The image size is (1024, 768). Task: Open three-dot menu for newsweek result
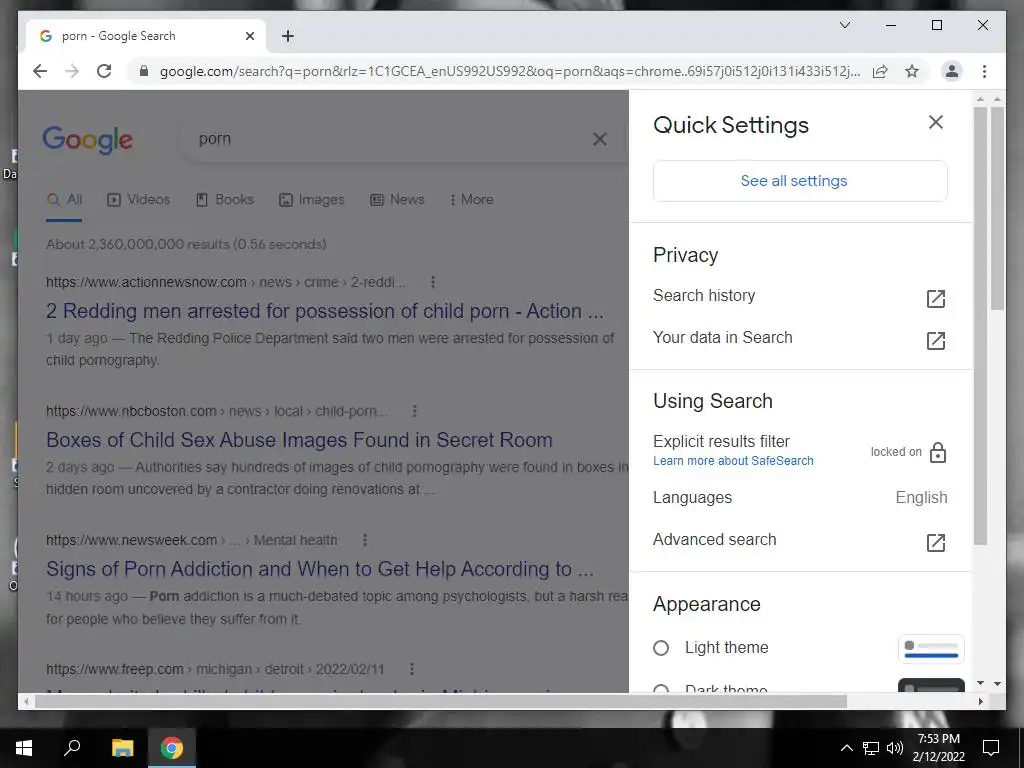[364, 540]
